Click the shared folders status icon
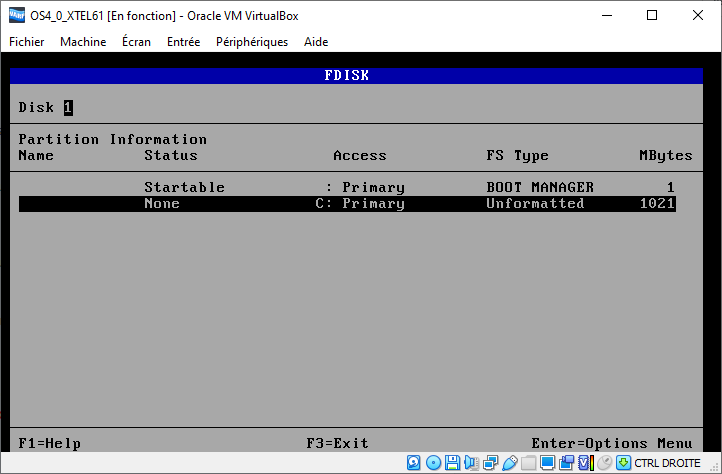Image resolution: width=722 pixels, height=474 pixels. tap(529, 463)
